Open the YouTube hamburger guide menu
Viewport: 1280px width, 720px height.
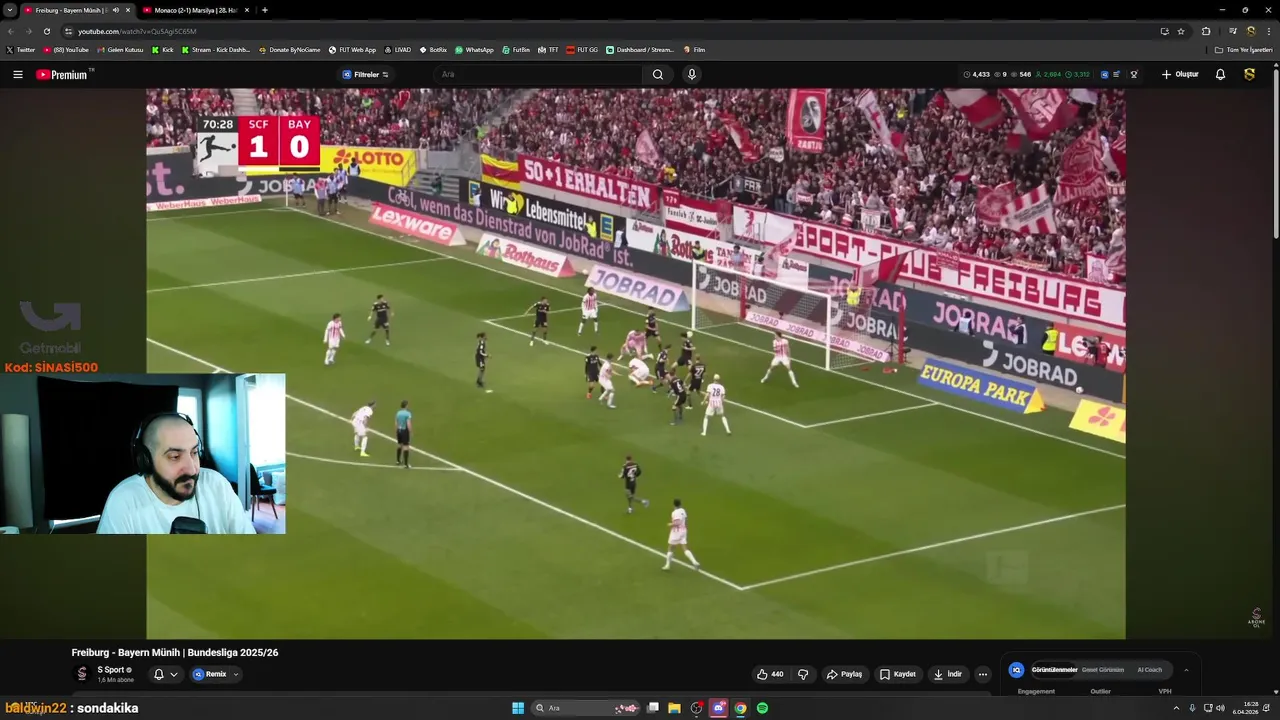coord(17,74)
